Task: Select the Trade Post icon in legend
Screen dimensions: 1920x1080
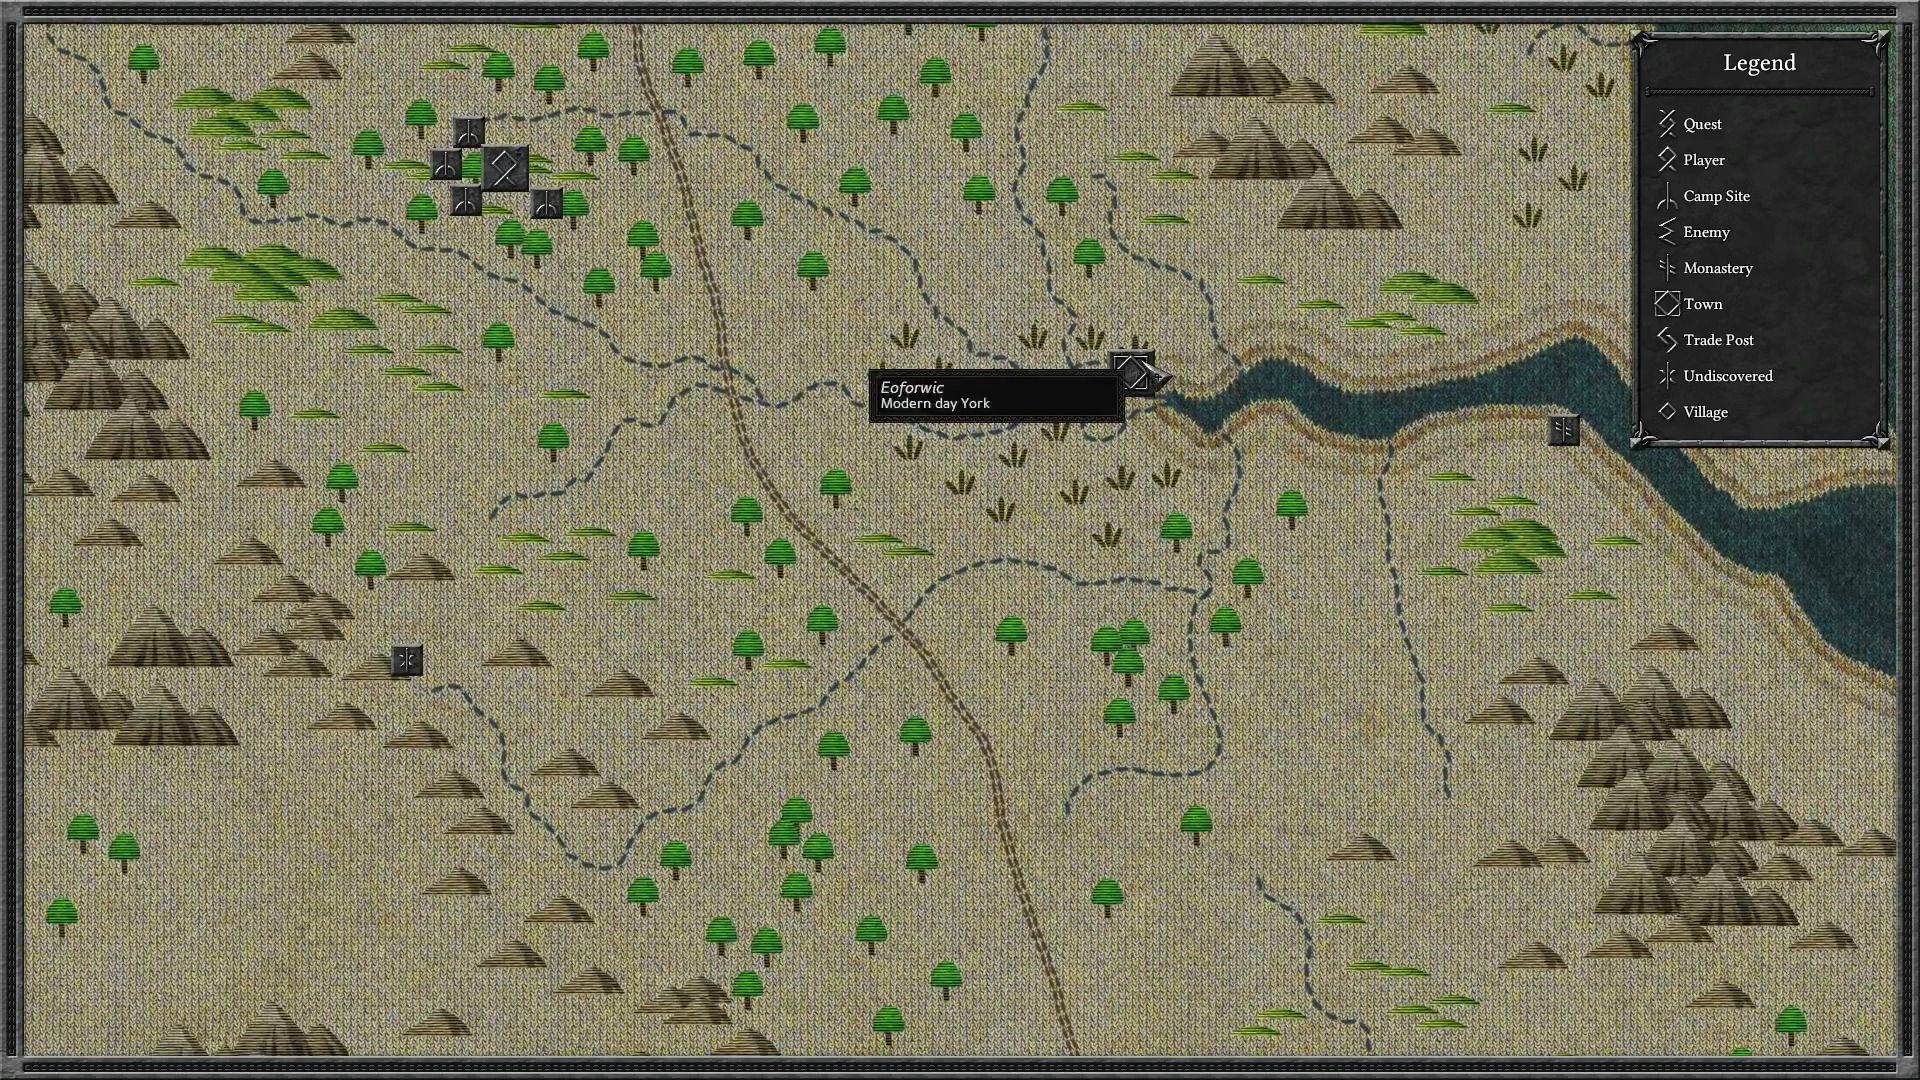Action: 1667,340
